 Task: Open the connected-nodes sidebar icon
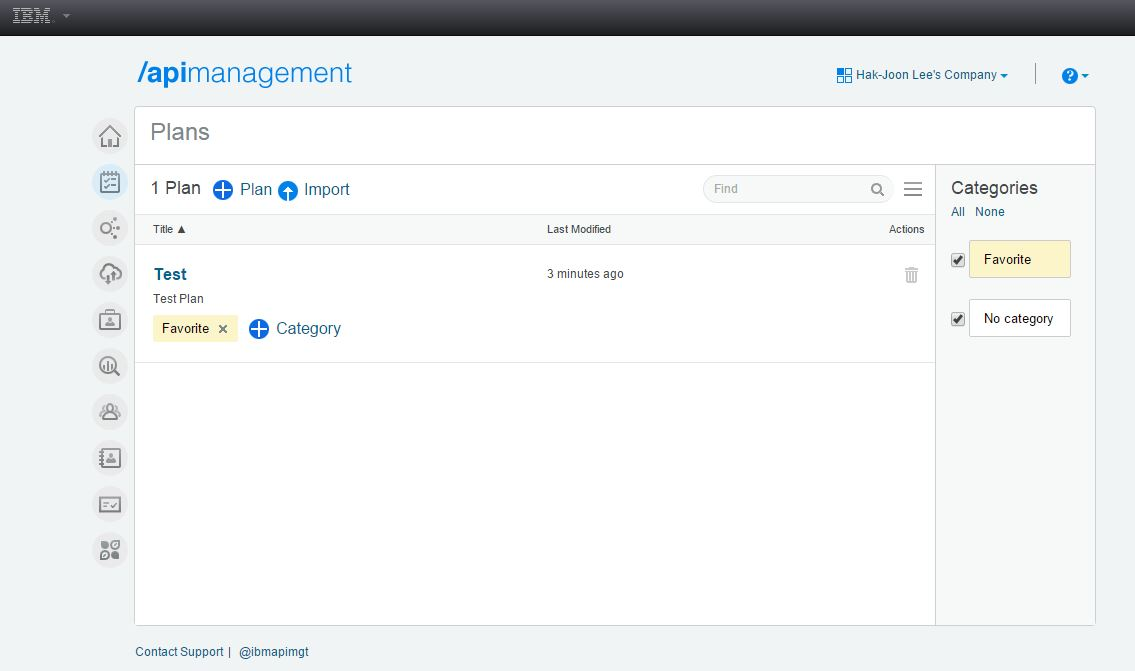point(110,228)
